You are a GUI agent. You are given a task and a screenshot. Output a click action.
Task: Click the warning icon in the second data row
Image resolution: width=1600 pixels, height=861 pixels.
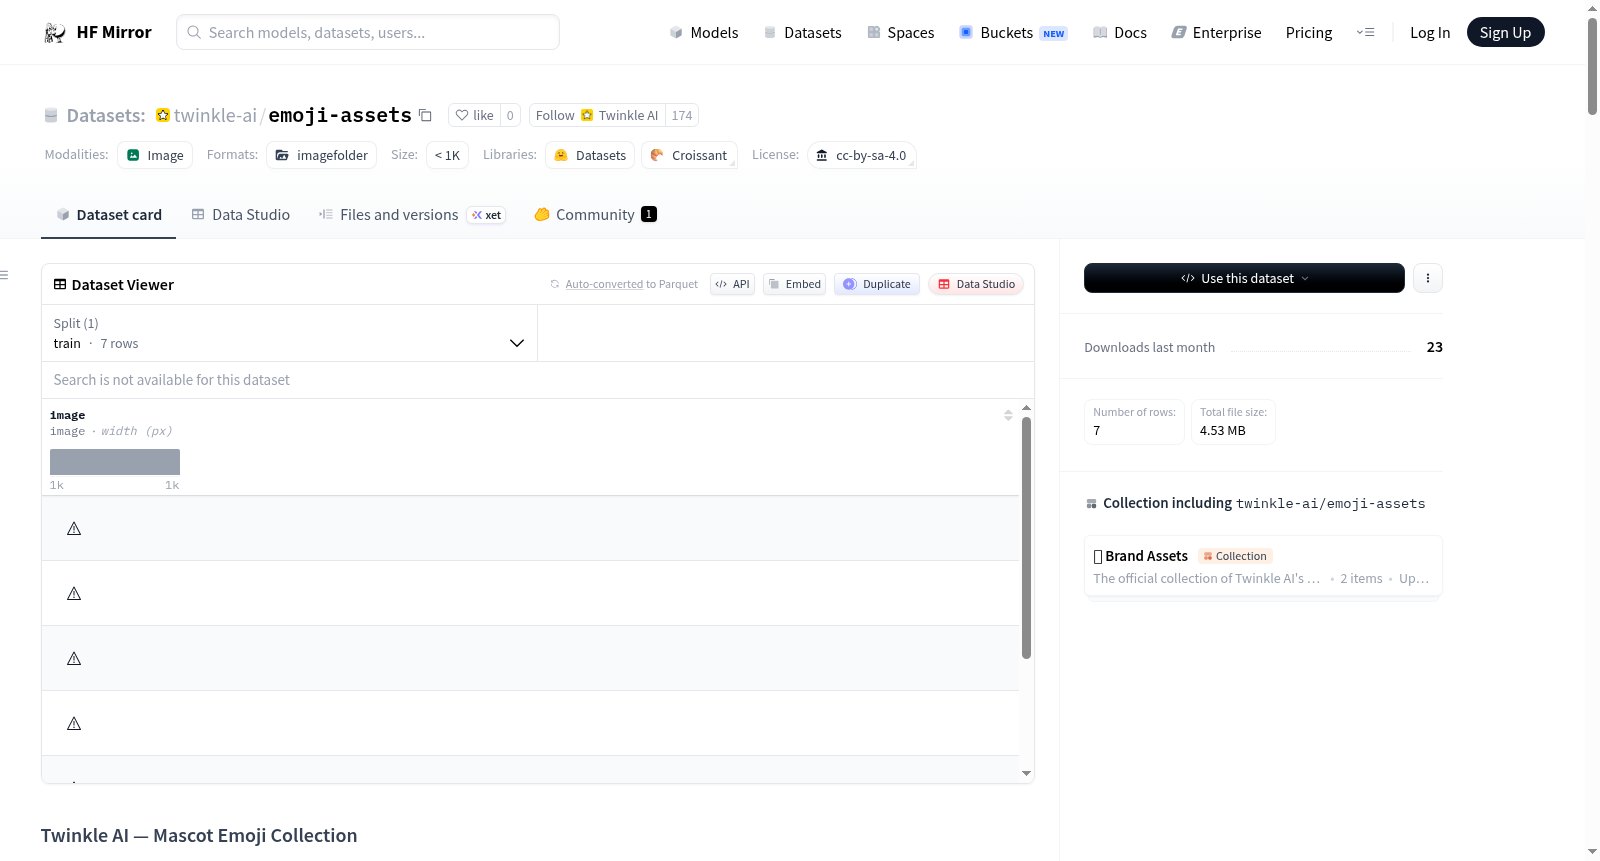click(74, 593)
